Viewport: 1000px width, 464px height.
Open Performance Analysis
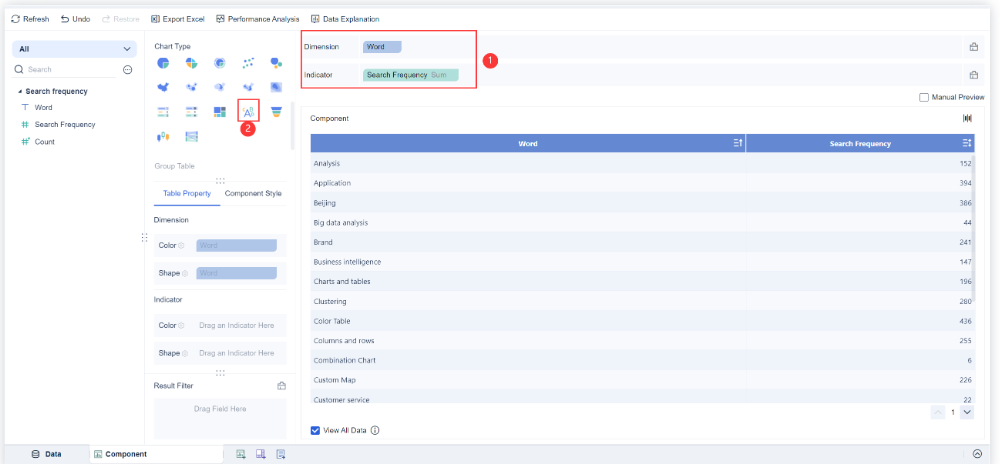[x=259, y=19]
